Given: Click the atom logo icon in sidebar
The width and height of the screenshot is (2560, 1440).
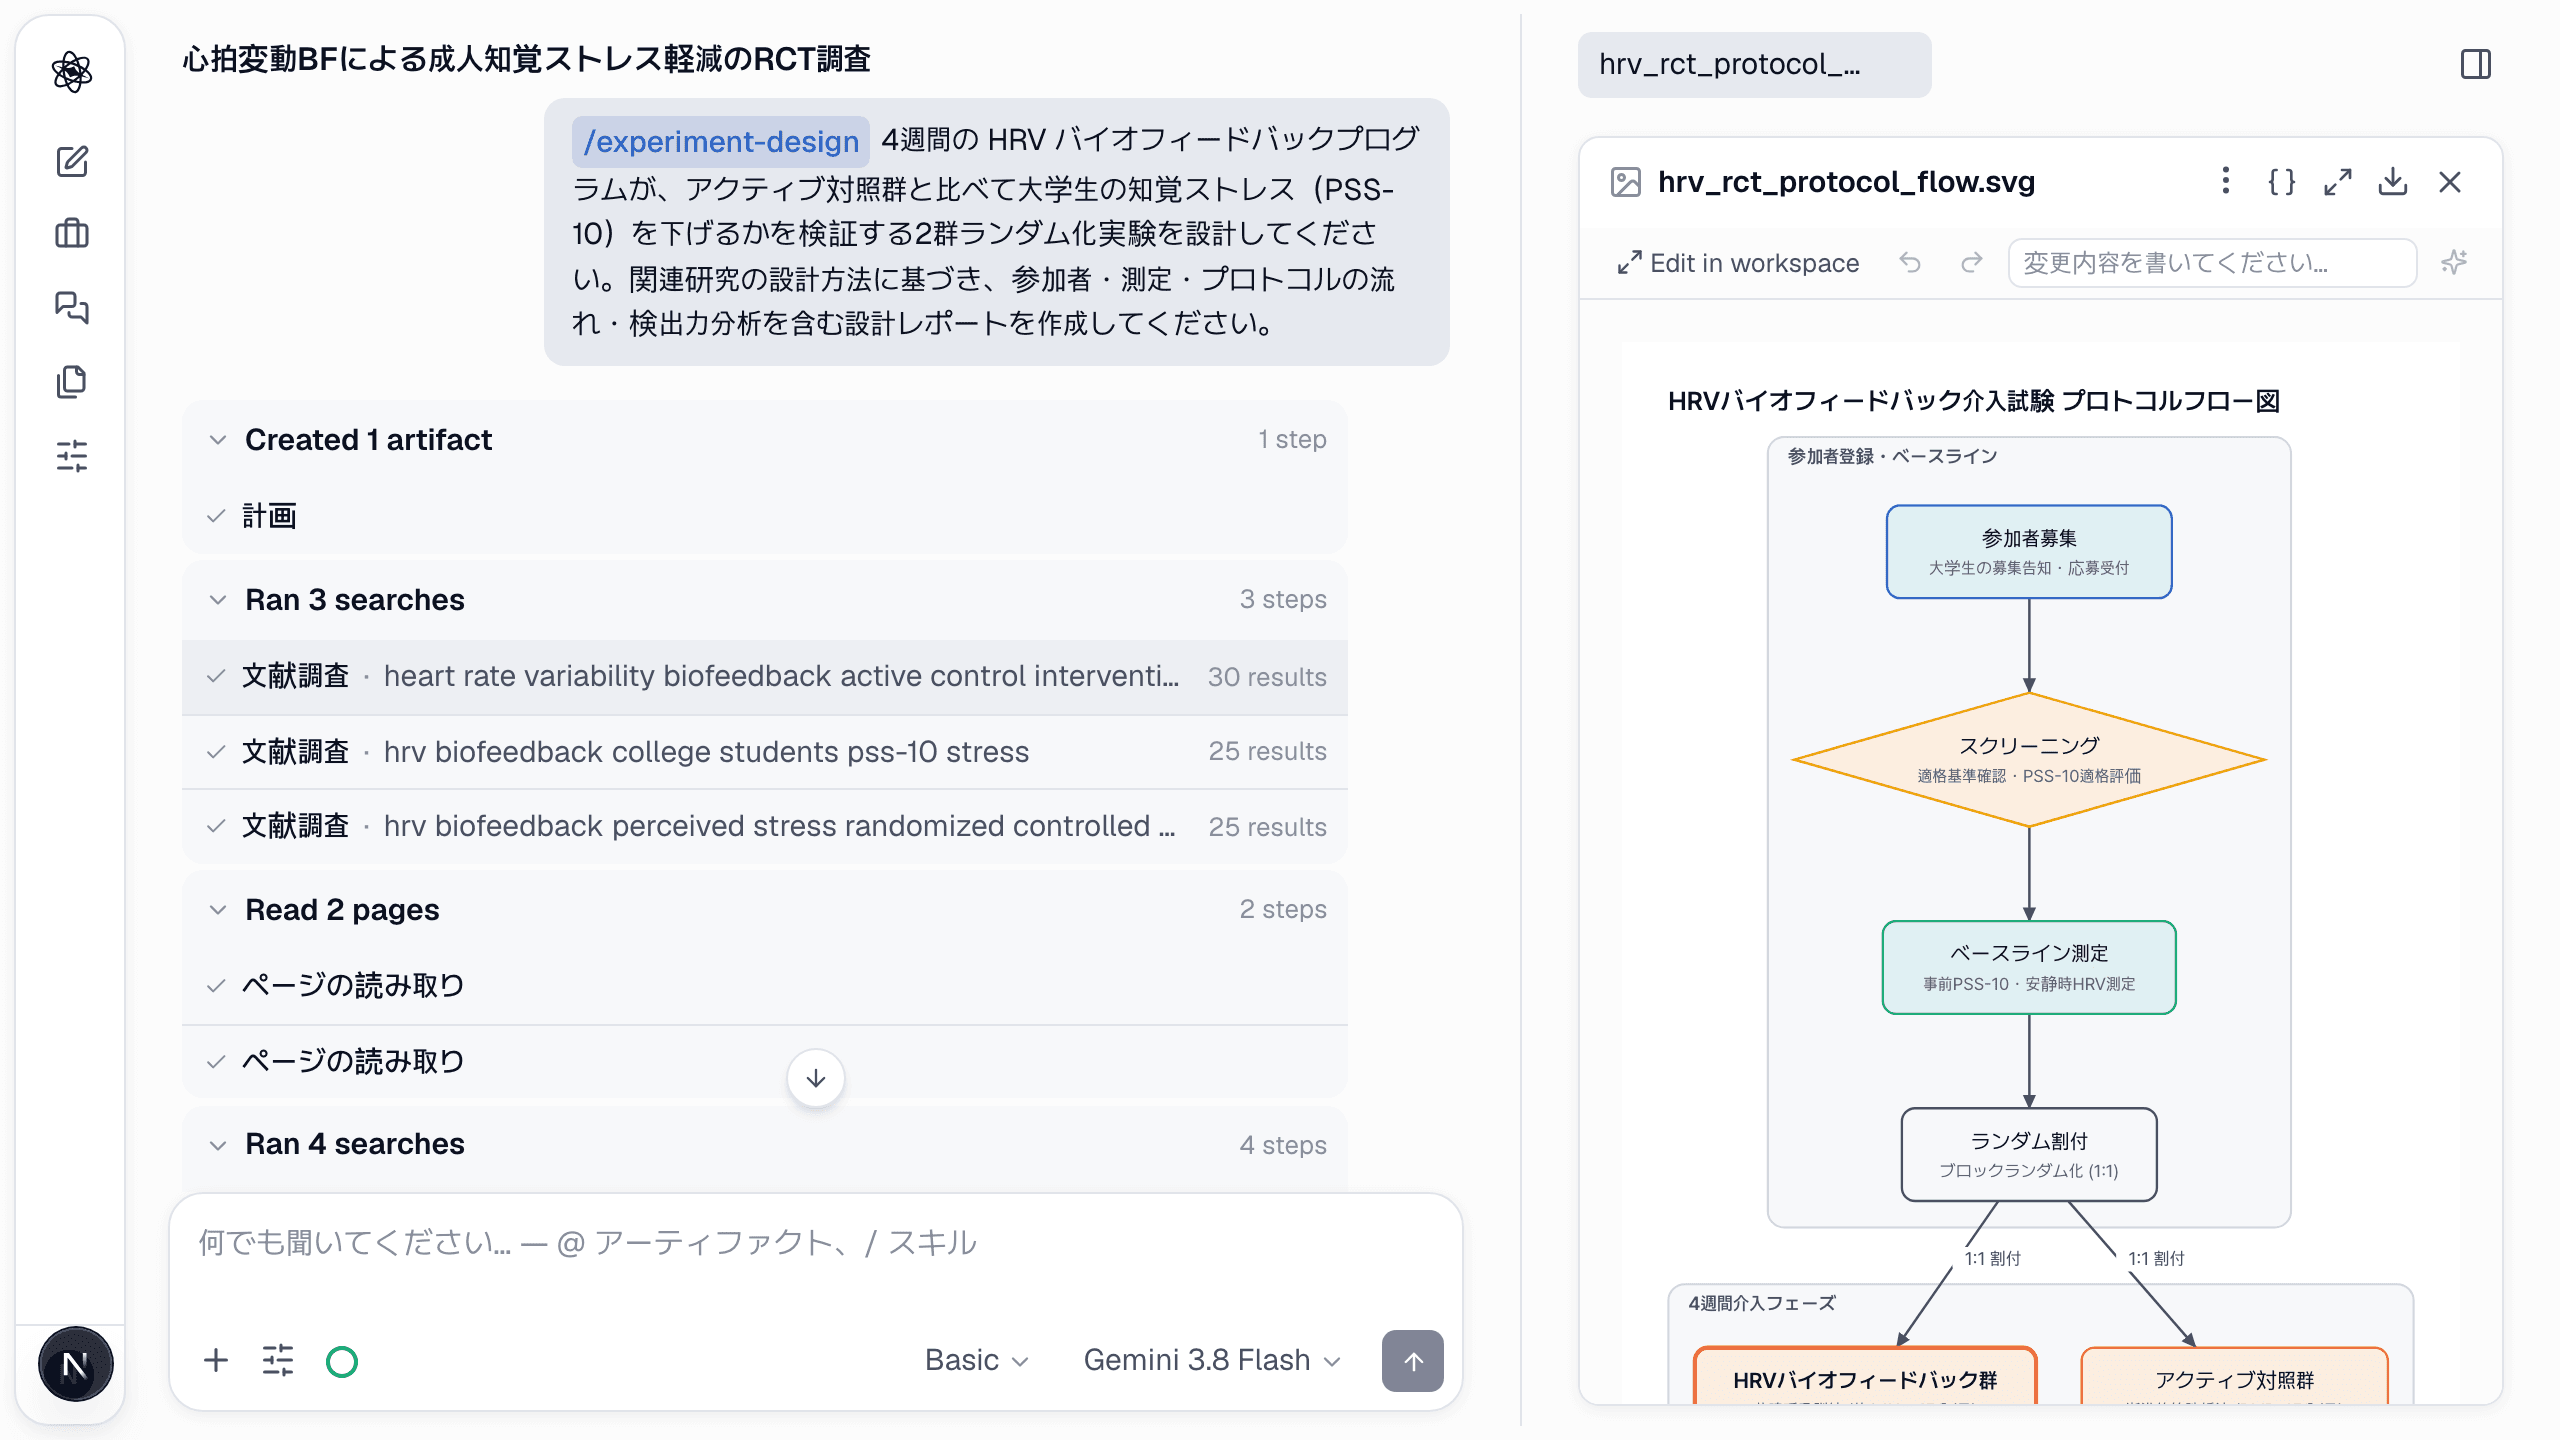Looking at the screenshot, I should pyautogui.click(x=72, y=72).
